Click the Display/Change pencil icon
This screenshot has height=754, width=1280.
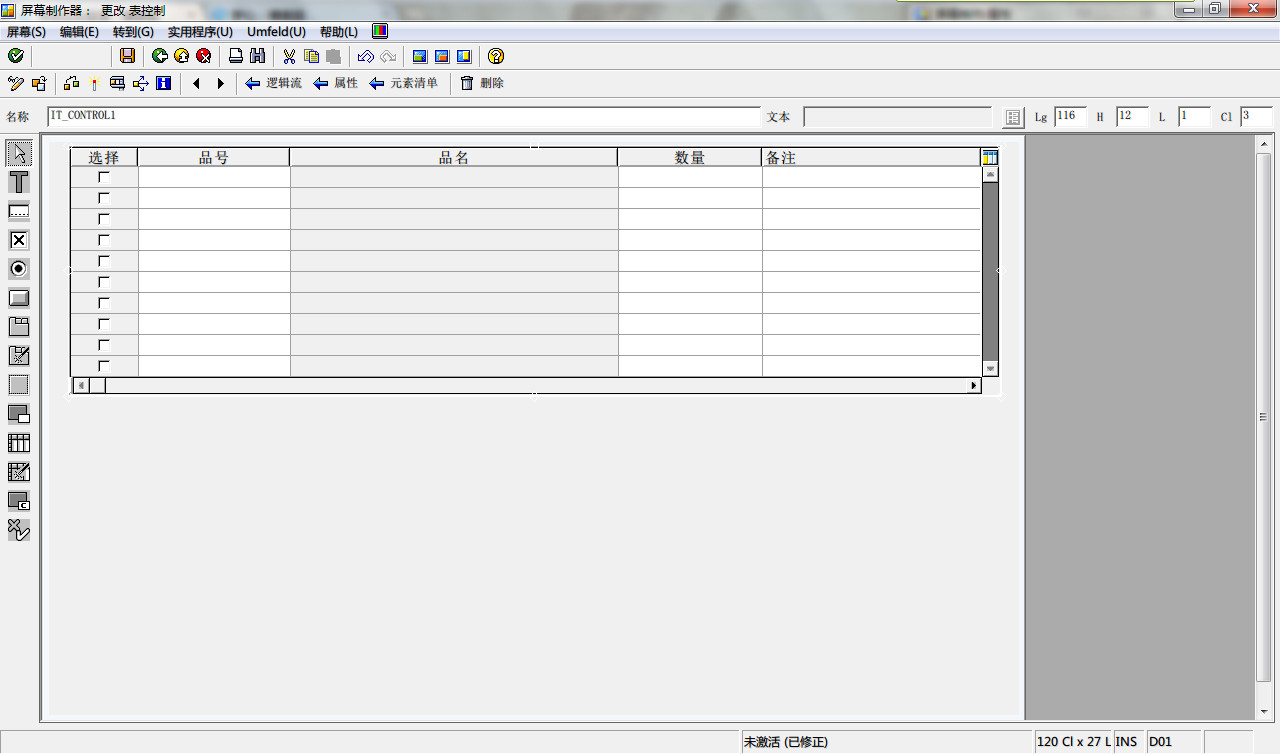tap(16, 83)
